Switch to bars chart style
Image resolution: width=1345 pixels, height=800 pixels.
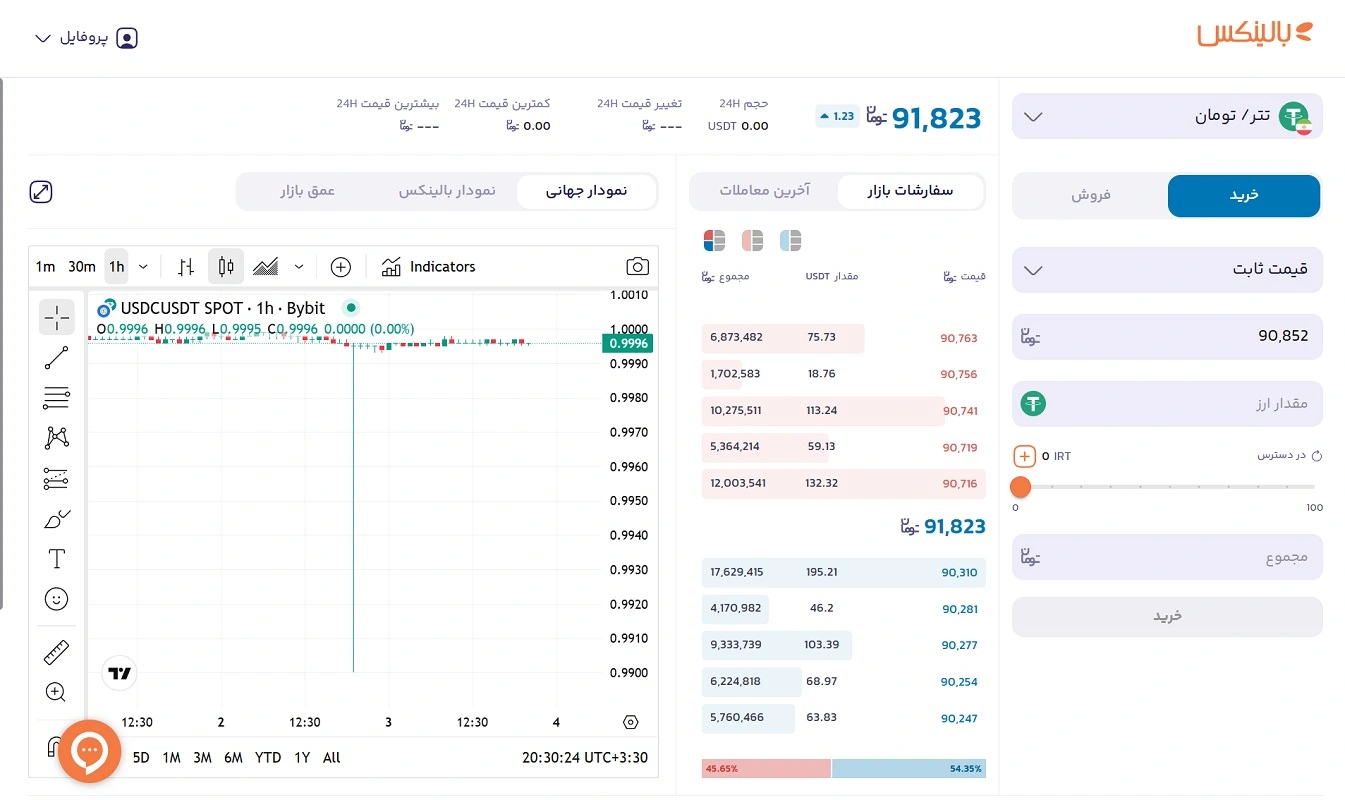[186, 266]
